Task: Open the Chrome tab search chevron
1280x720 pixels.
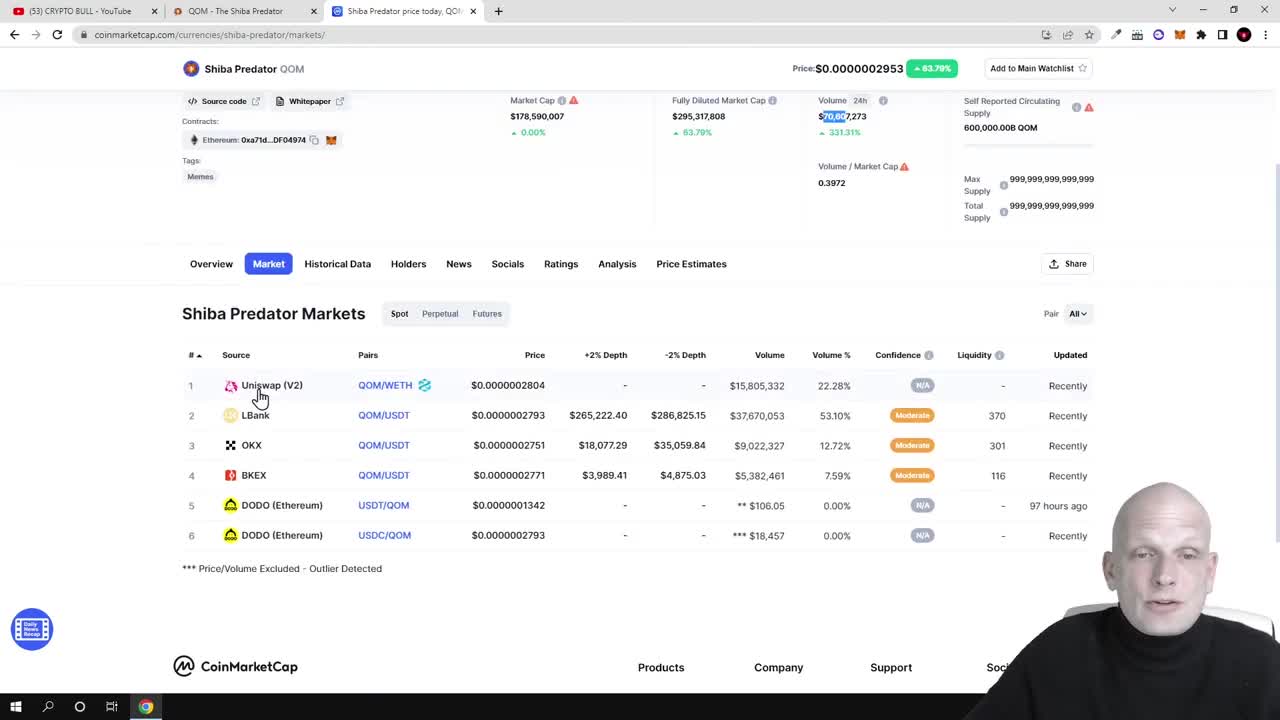Action: 1173,10
